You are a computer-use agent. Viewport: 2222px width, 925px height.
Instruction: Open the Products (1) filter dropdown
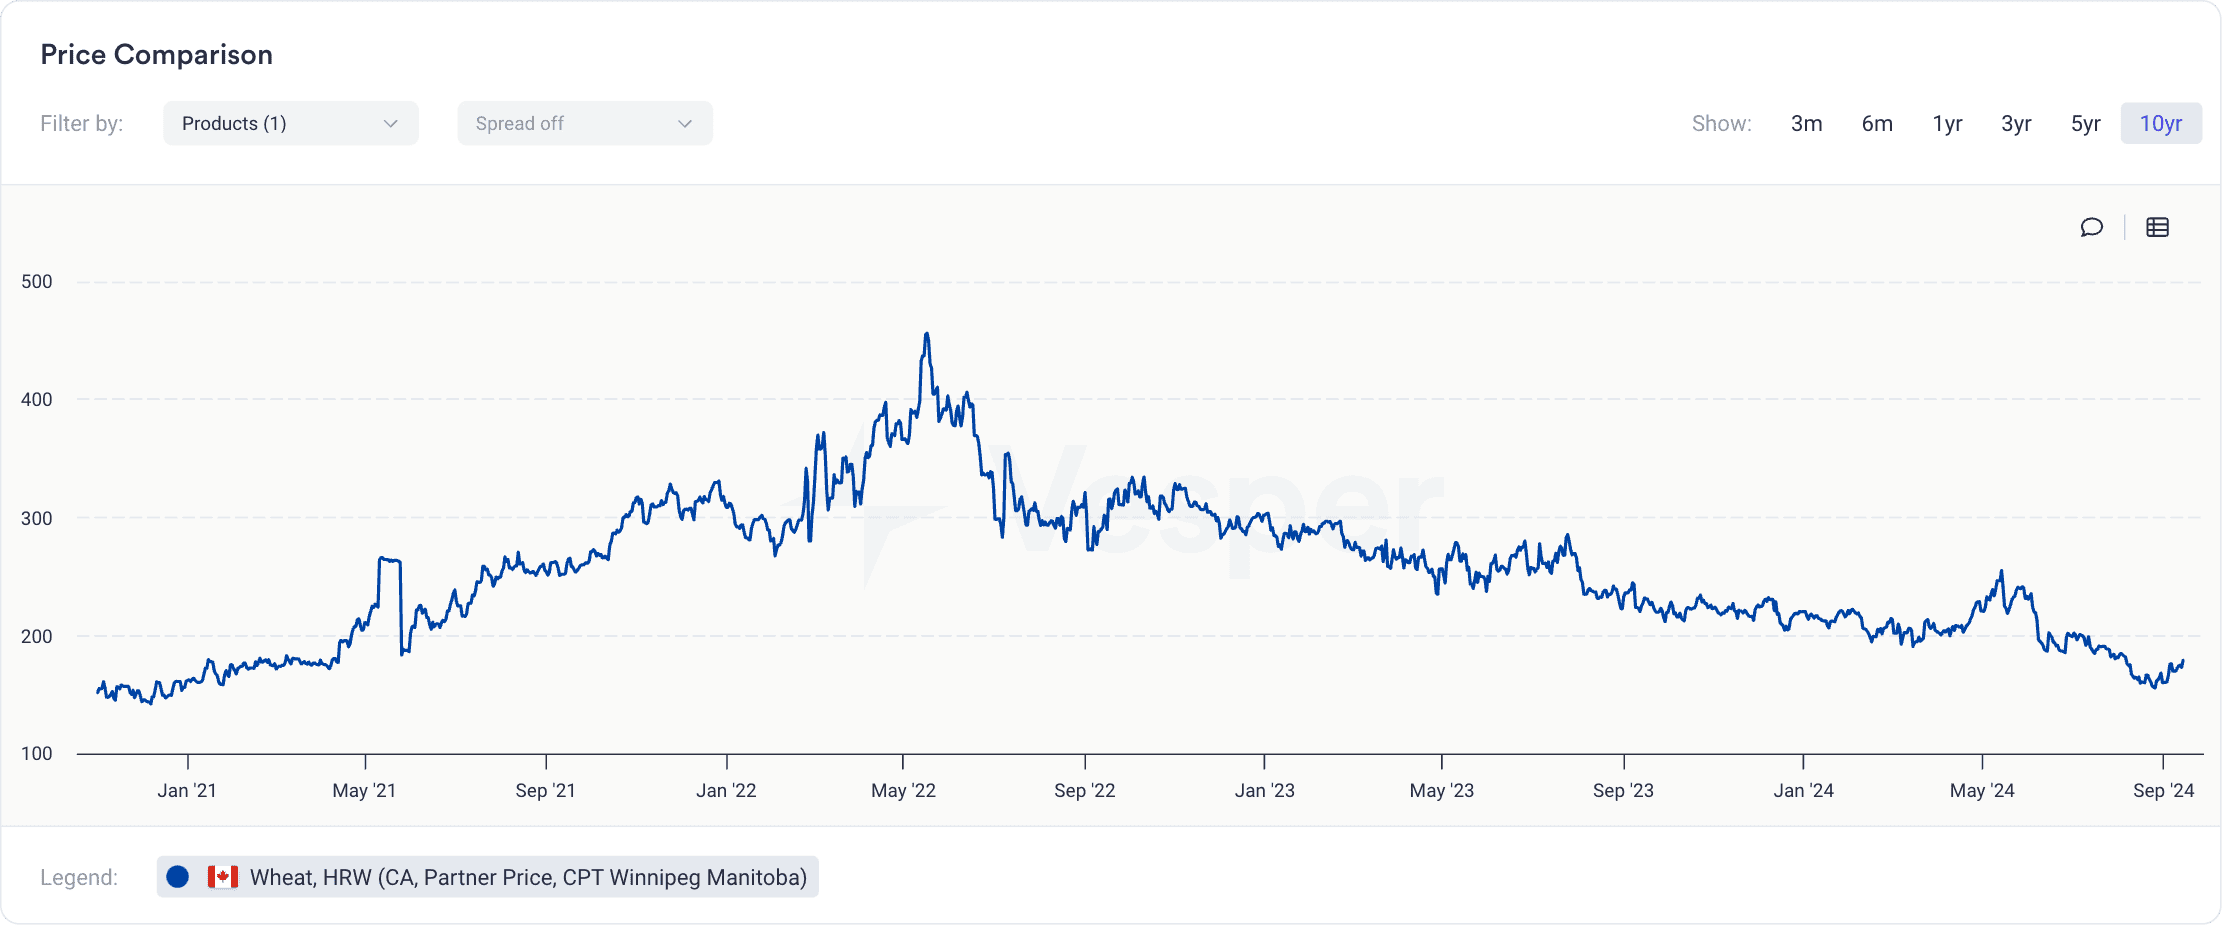[x=291, y=123]
